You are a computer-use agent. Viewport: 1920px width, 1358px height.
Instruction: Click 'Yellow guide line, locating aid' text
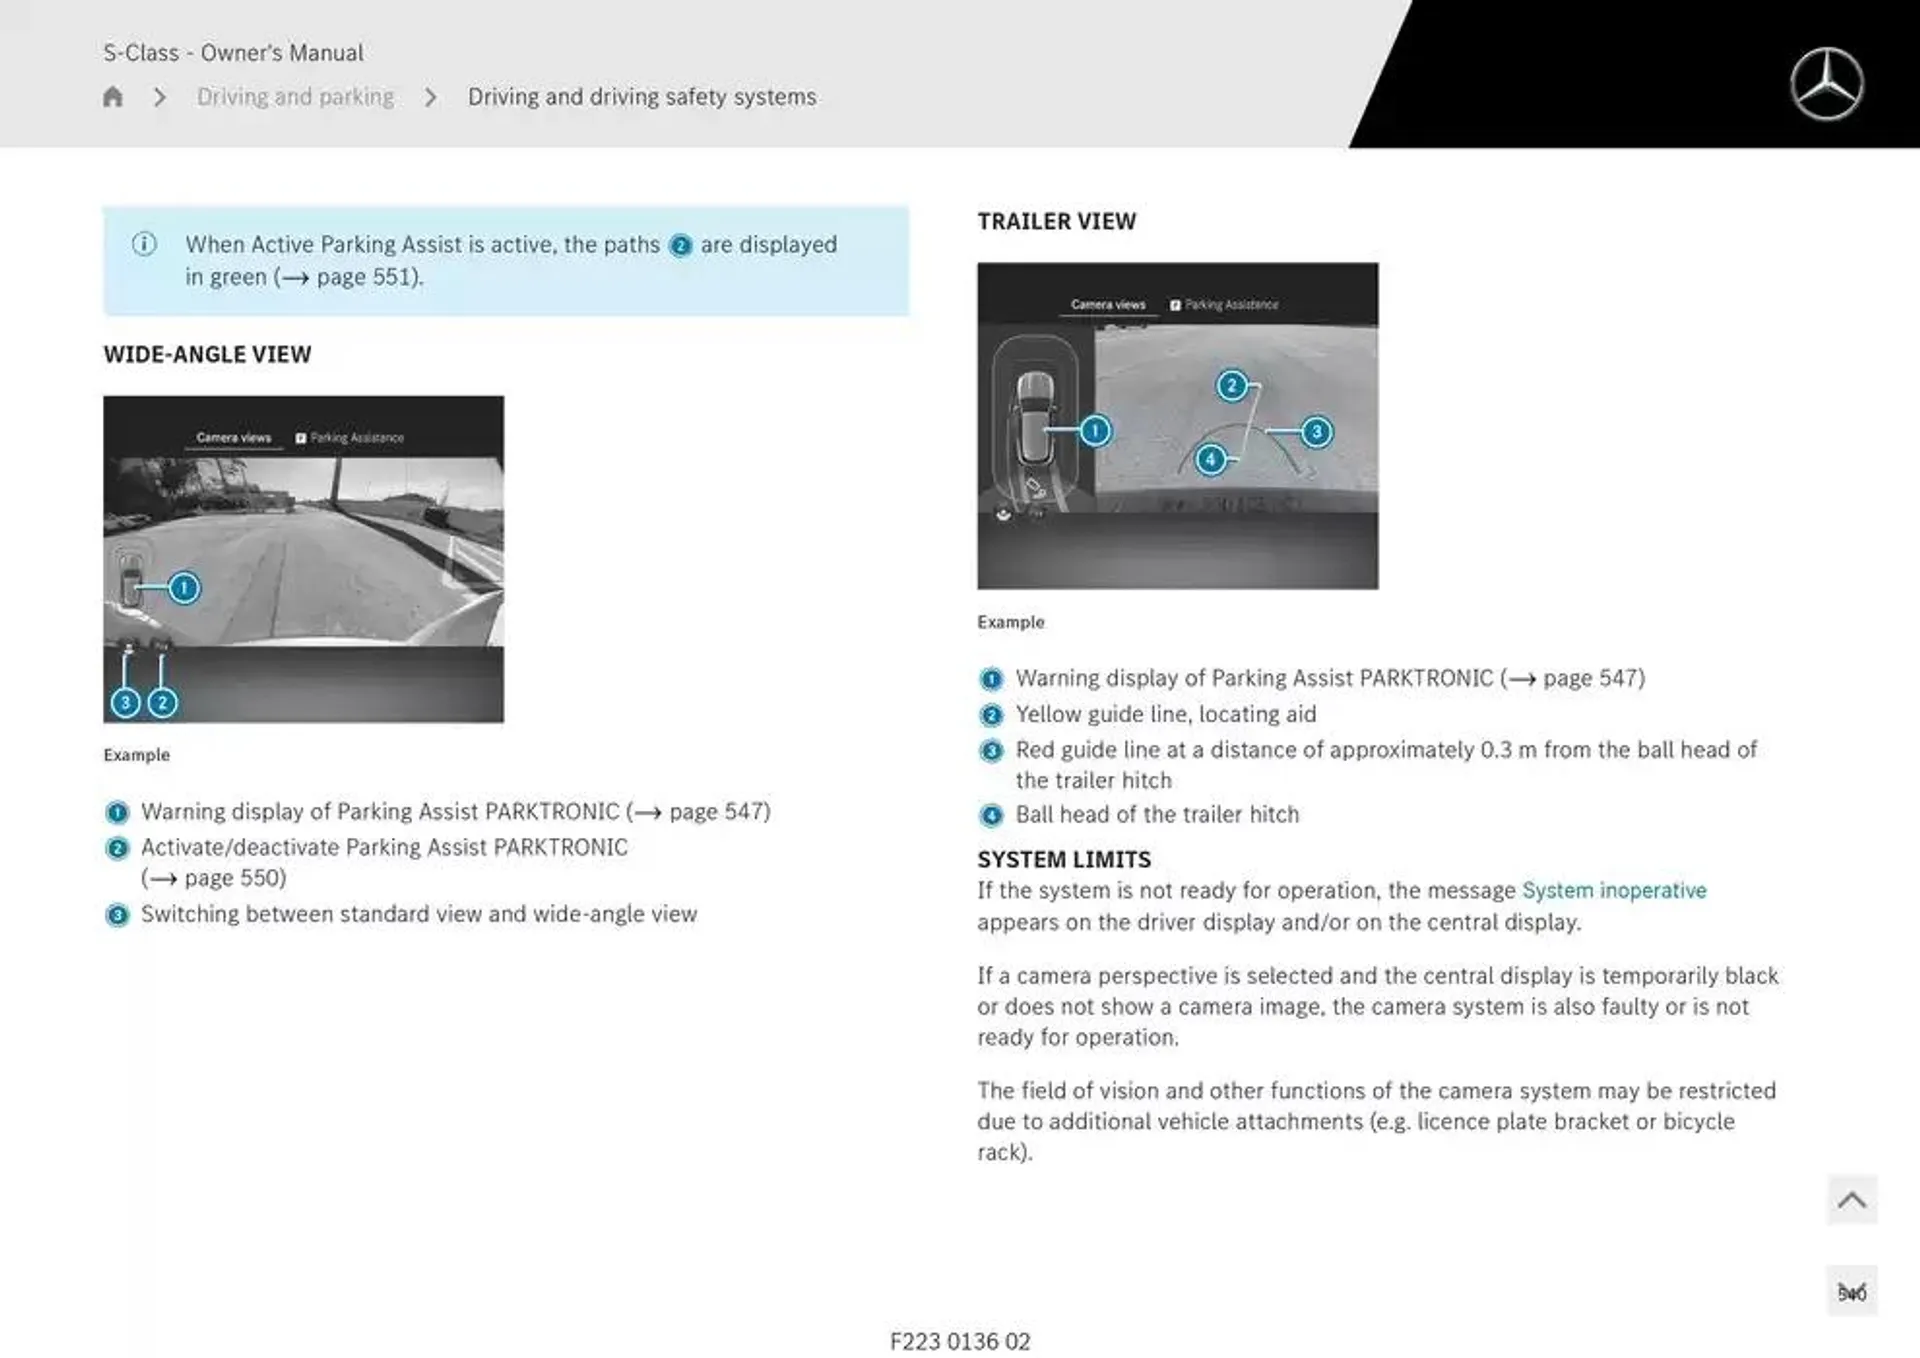[x=1166, y=714]
